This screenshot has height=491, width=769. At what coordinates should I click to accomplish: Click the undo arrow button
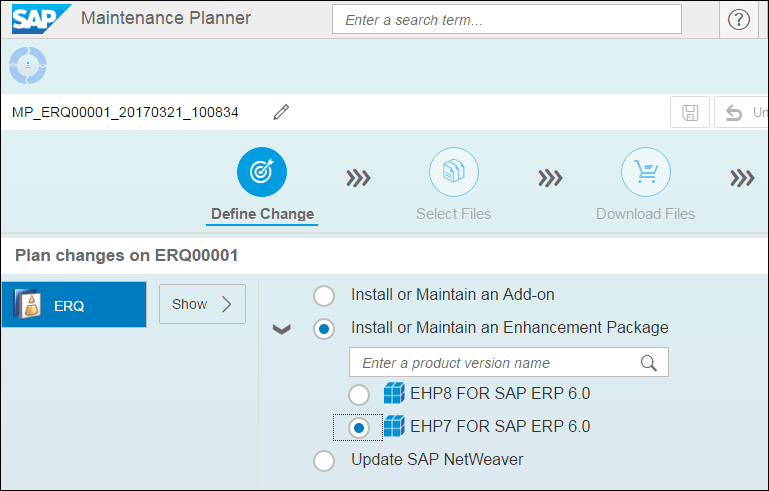pyautogui.click(x=741, y=112)
